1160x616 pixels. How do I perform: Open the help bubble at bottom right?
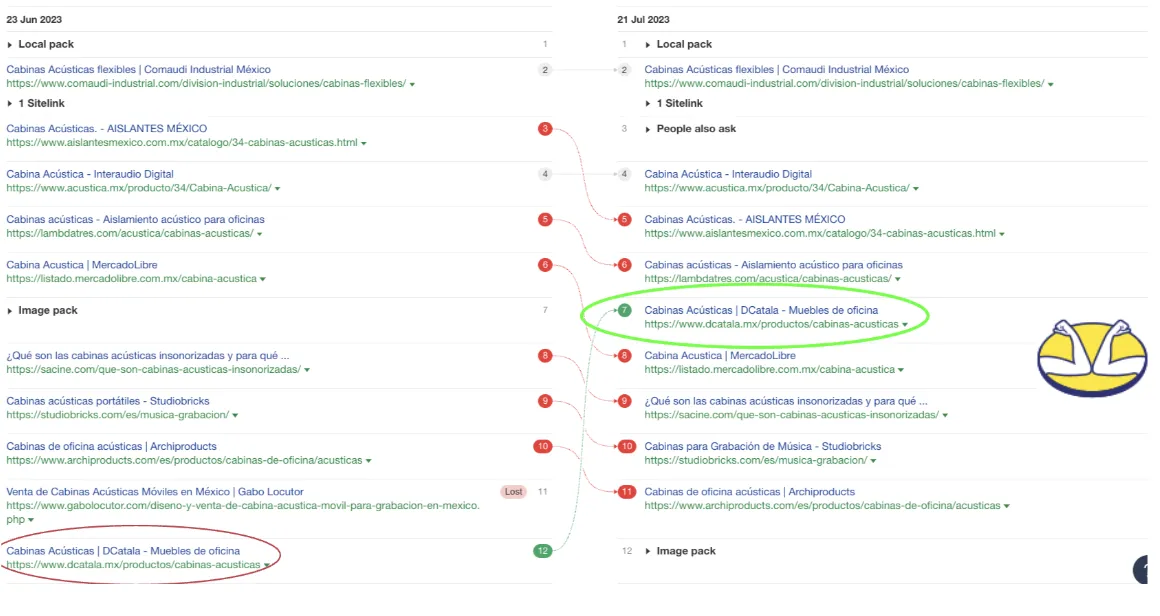[x=1142, y=569]
